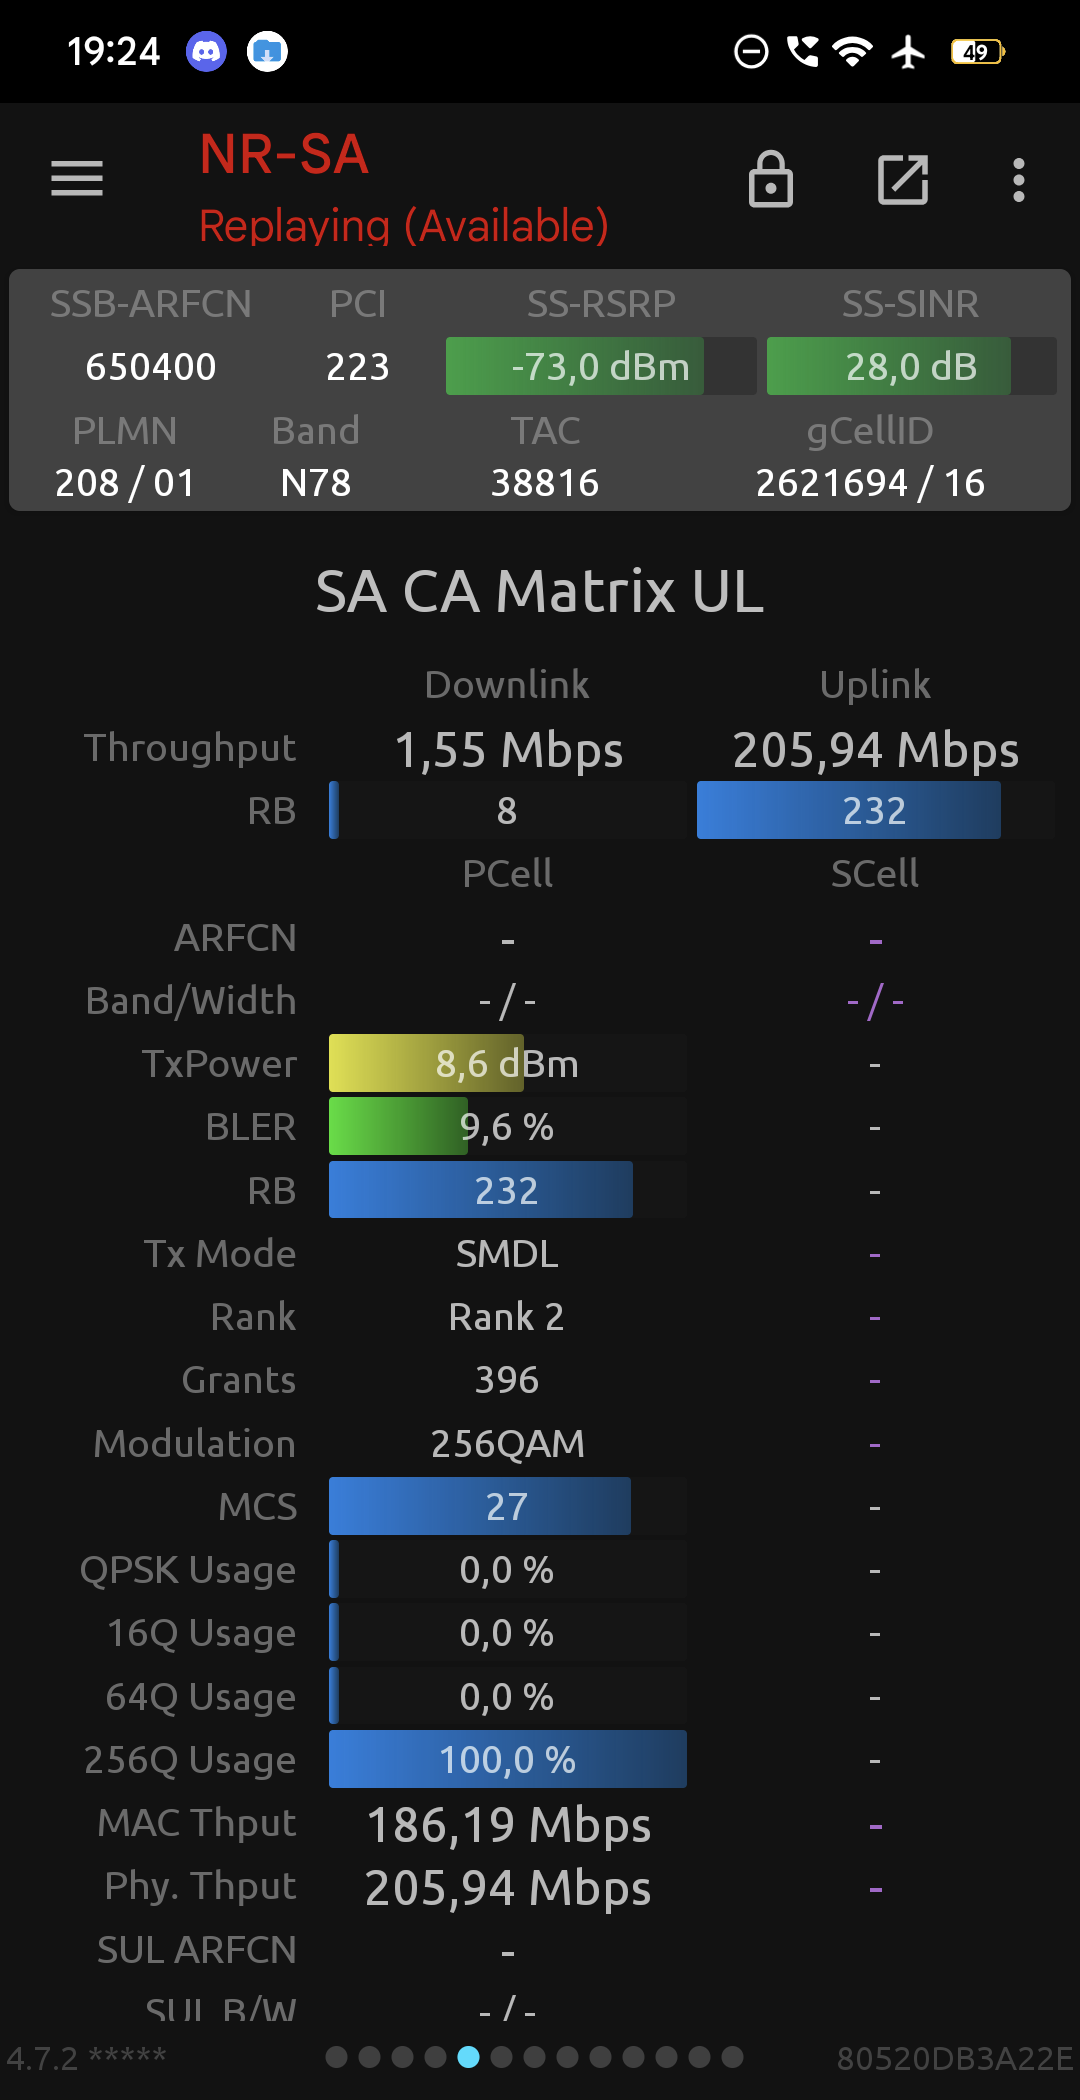Select the highlighted fifth page dot
The image size is (1080, 2100).
pyautogui.click(x=468, y=2057)
